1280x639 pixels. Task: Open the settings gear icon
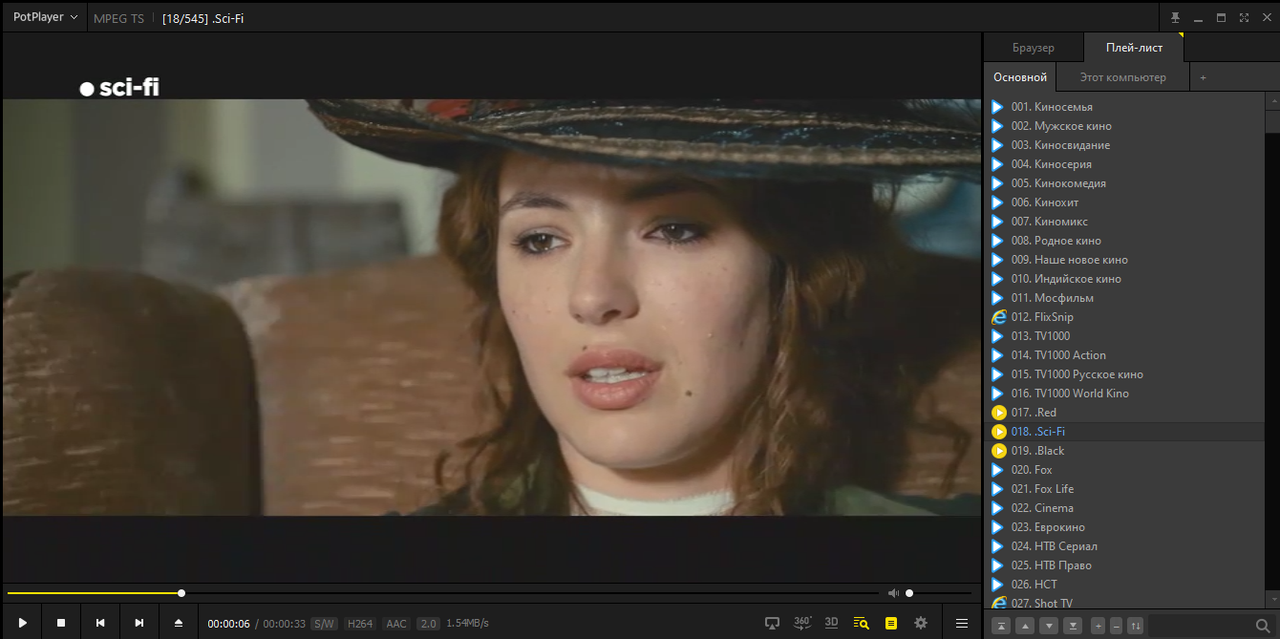click(921, 623)
